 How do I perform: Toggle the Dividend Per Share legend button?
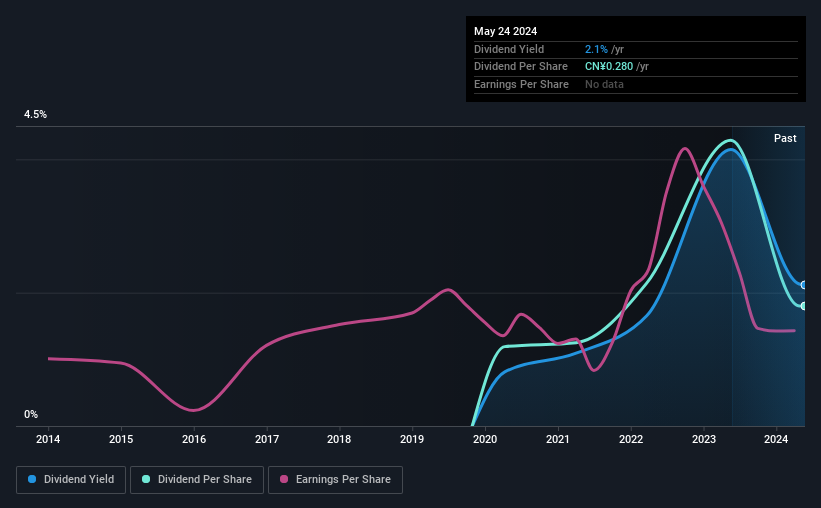(x=197, y=480)
